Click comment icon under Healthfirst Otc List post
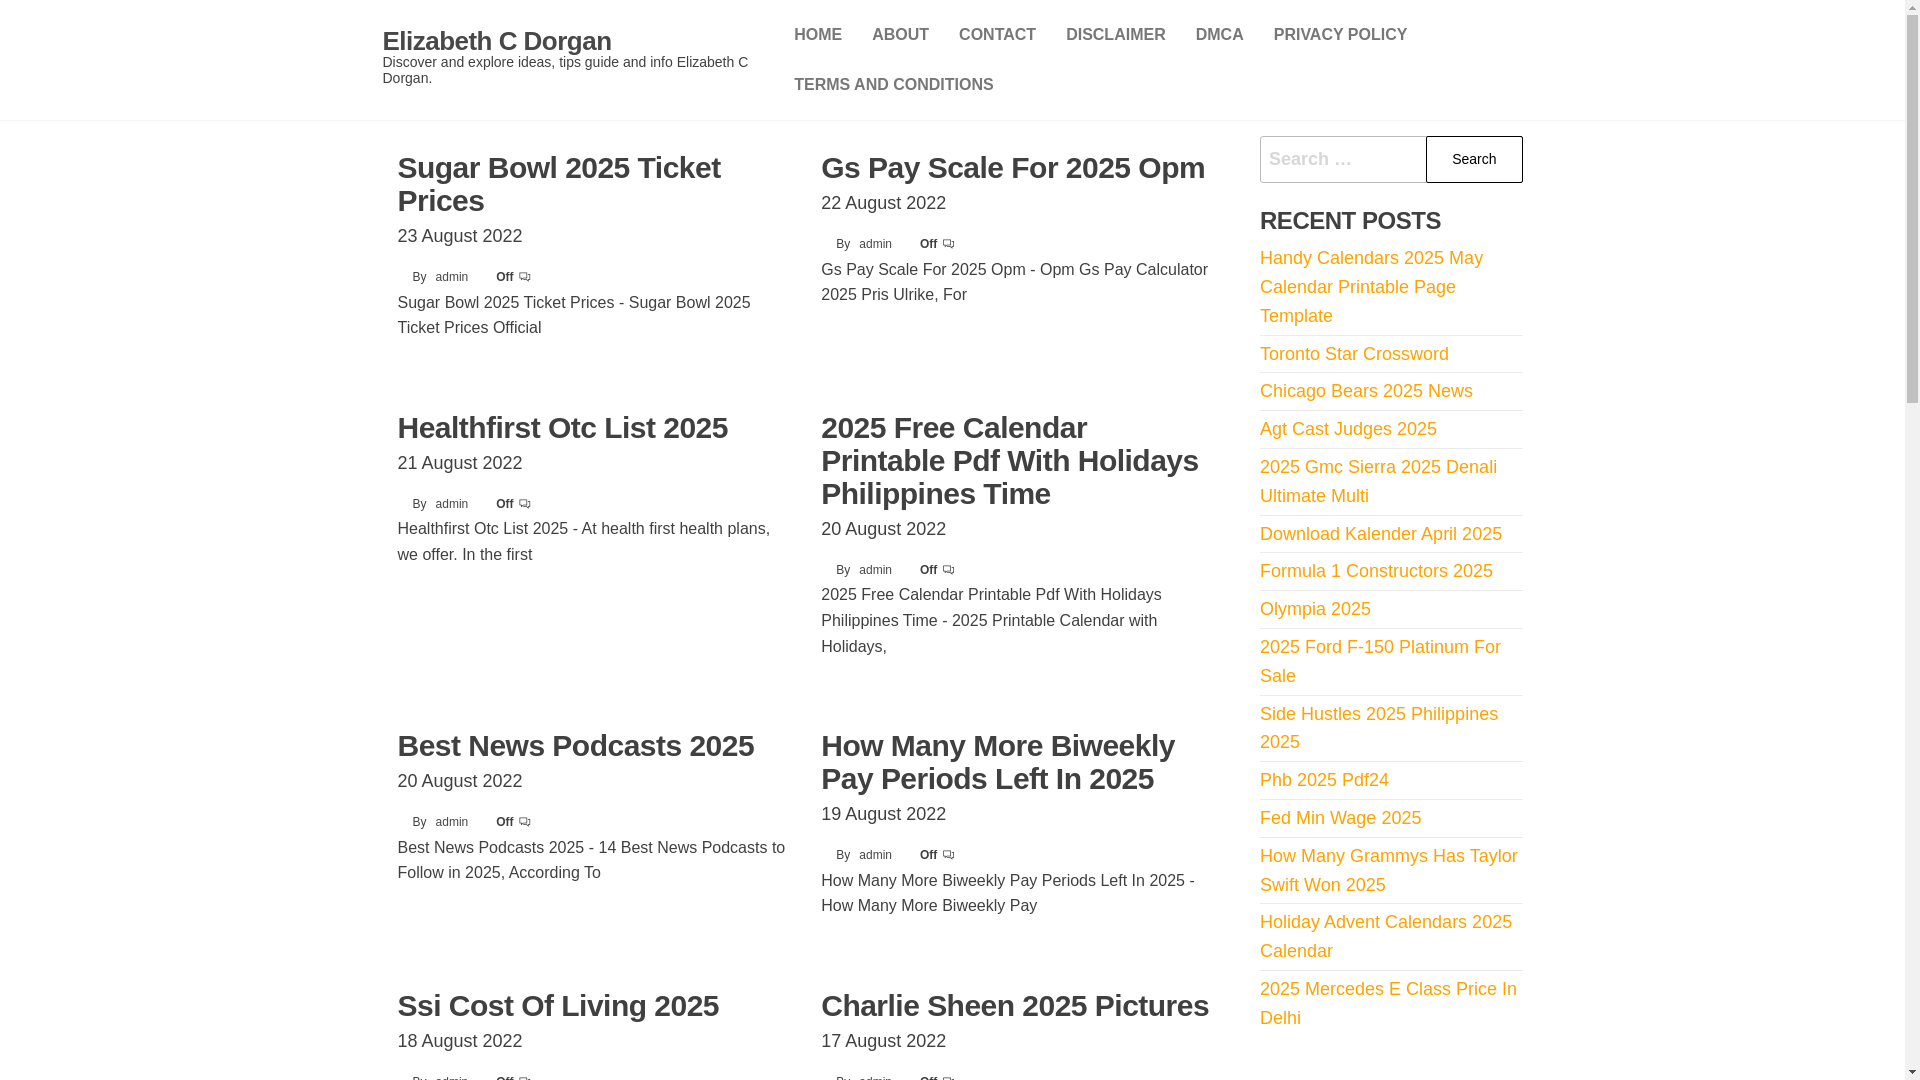 [x=524, y=504]
